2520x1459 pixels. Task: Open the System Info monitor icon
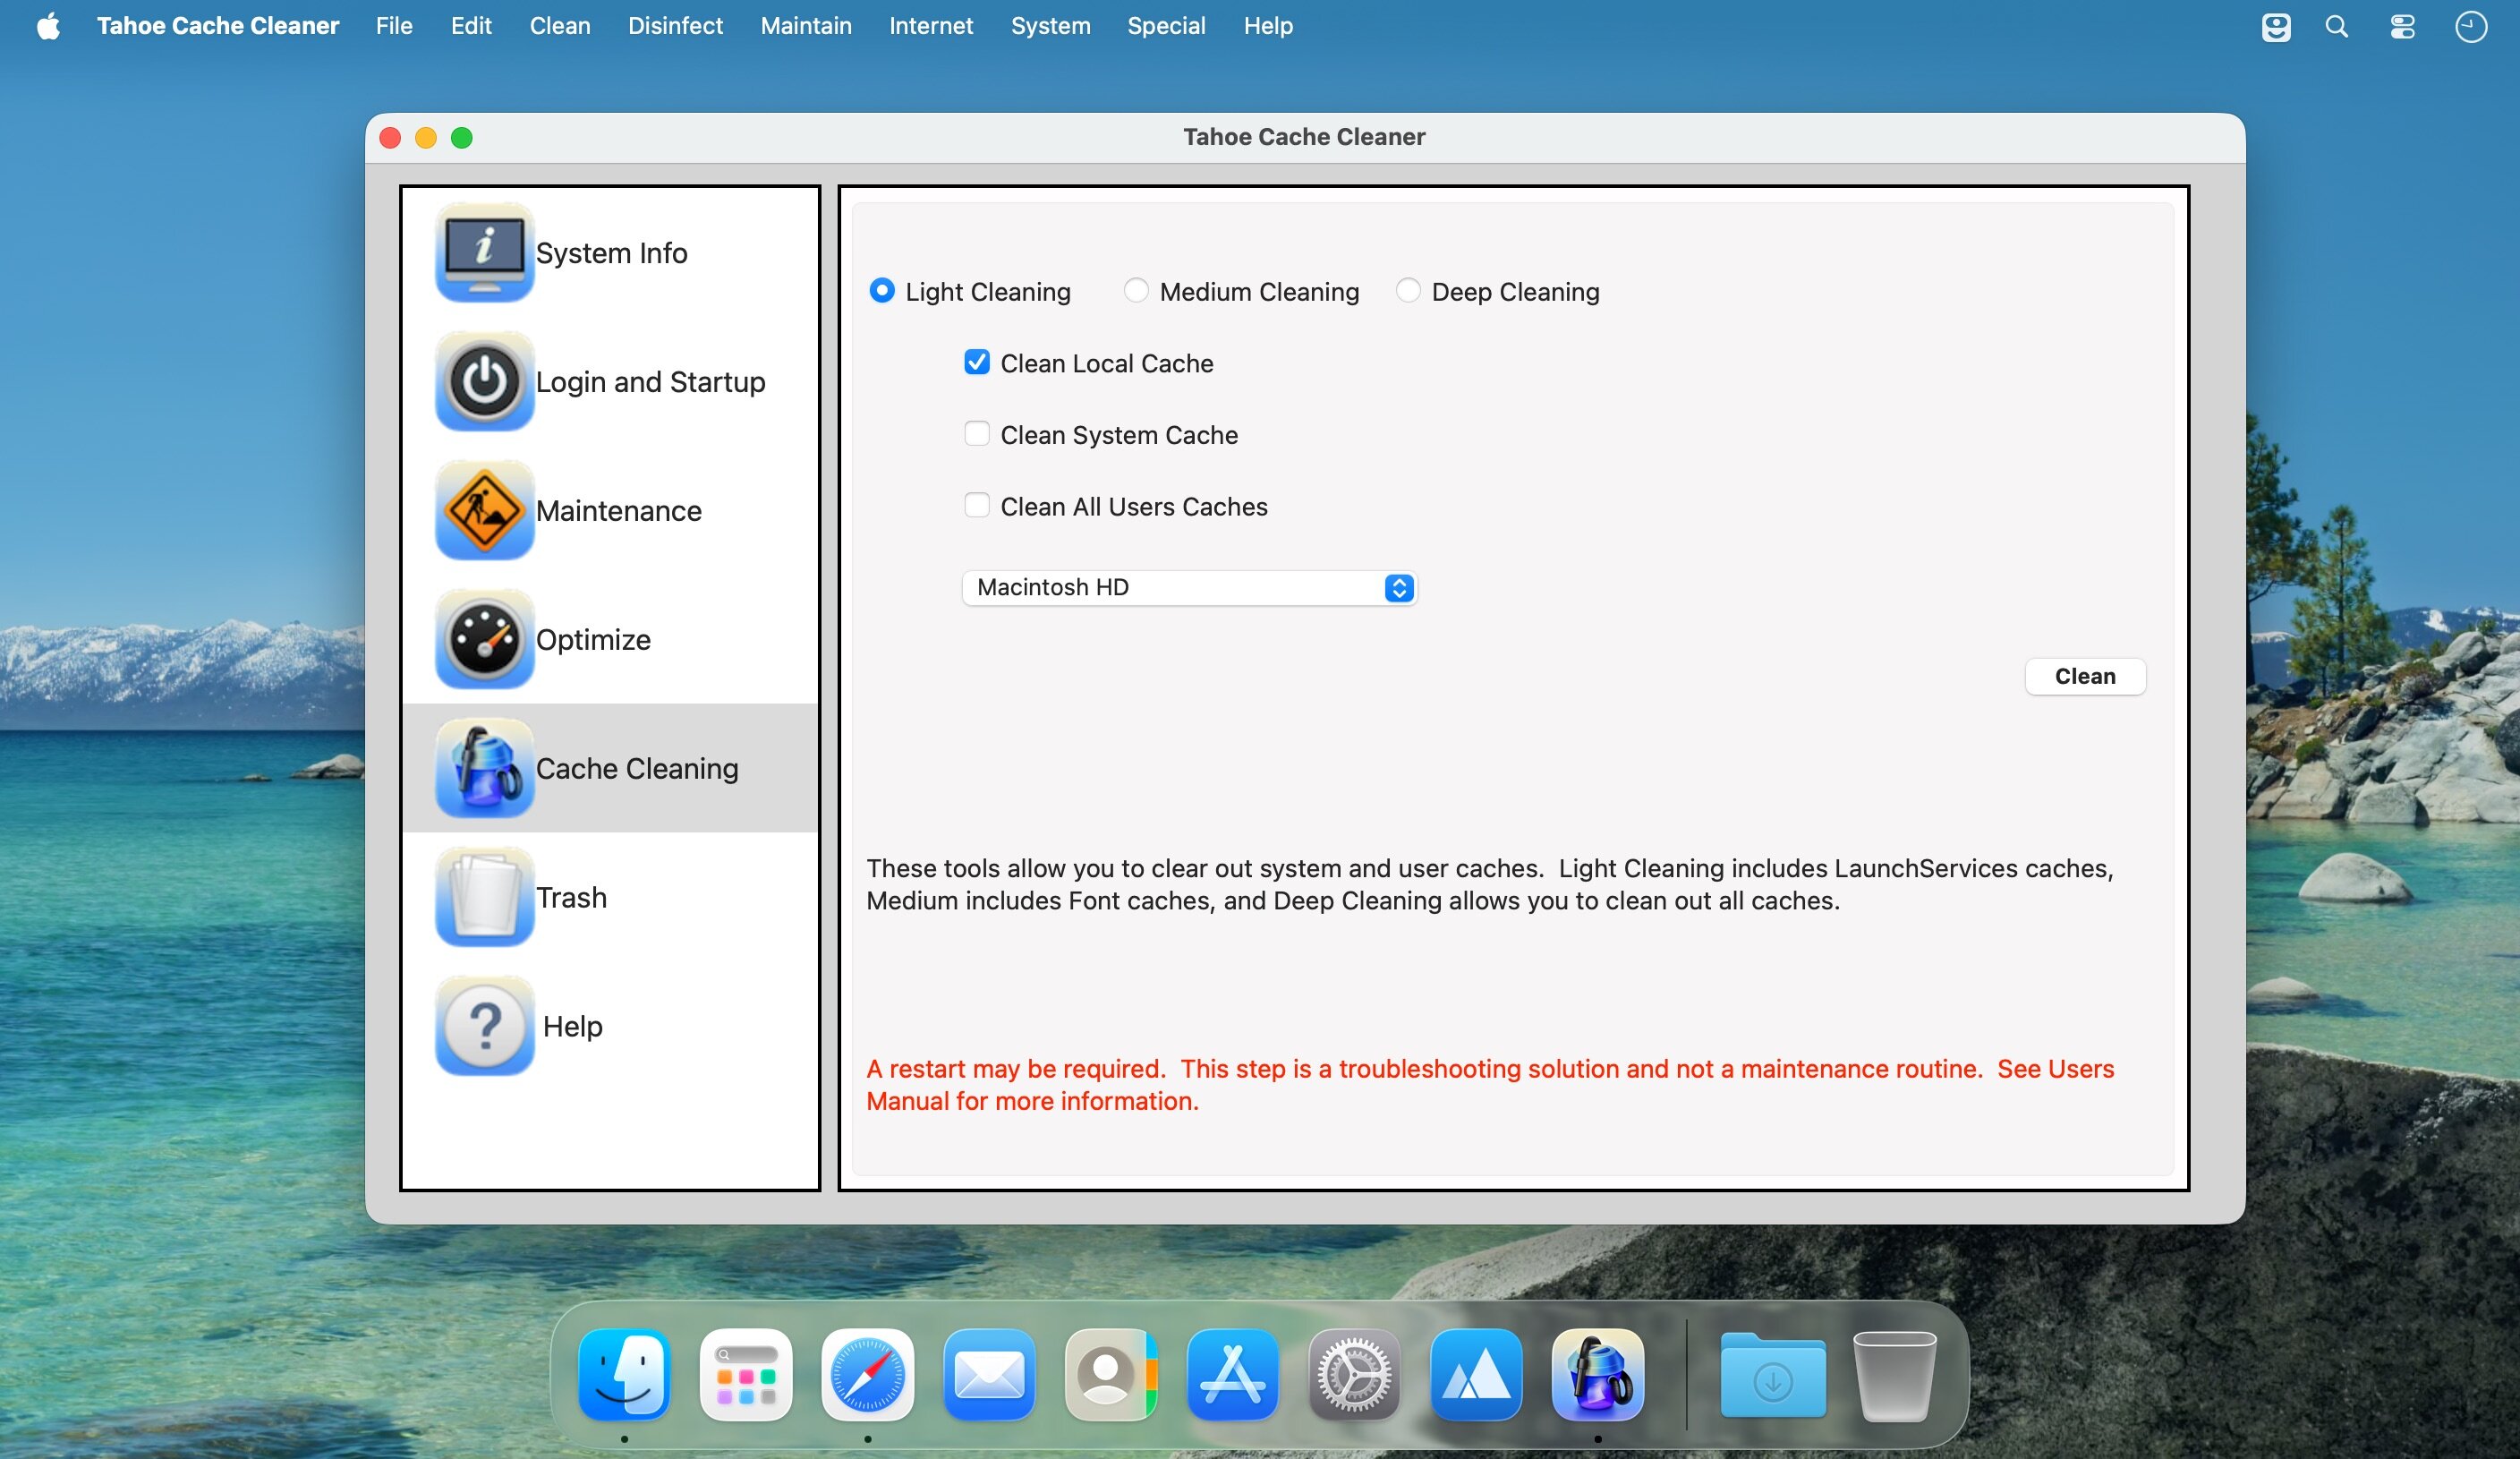pyautogui.click(x=484, y=252)
